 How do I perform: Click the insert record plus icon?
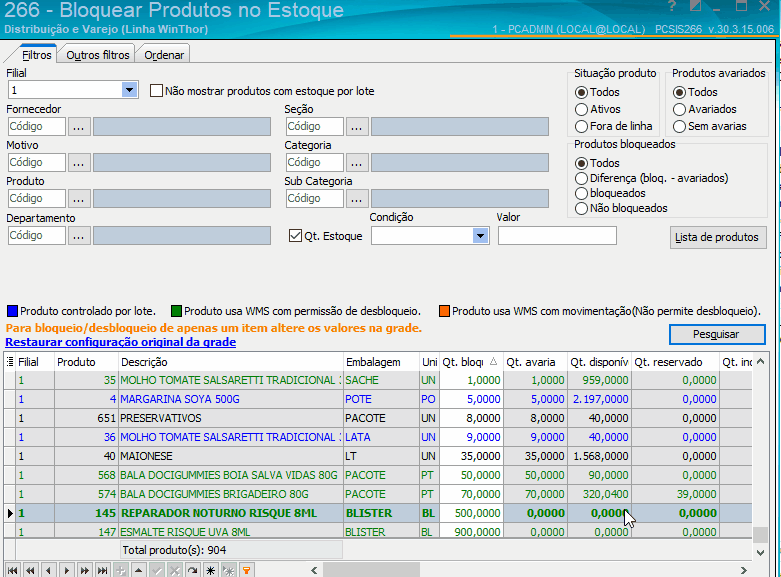121,571
